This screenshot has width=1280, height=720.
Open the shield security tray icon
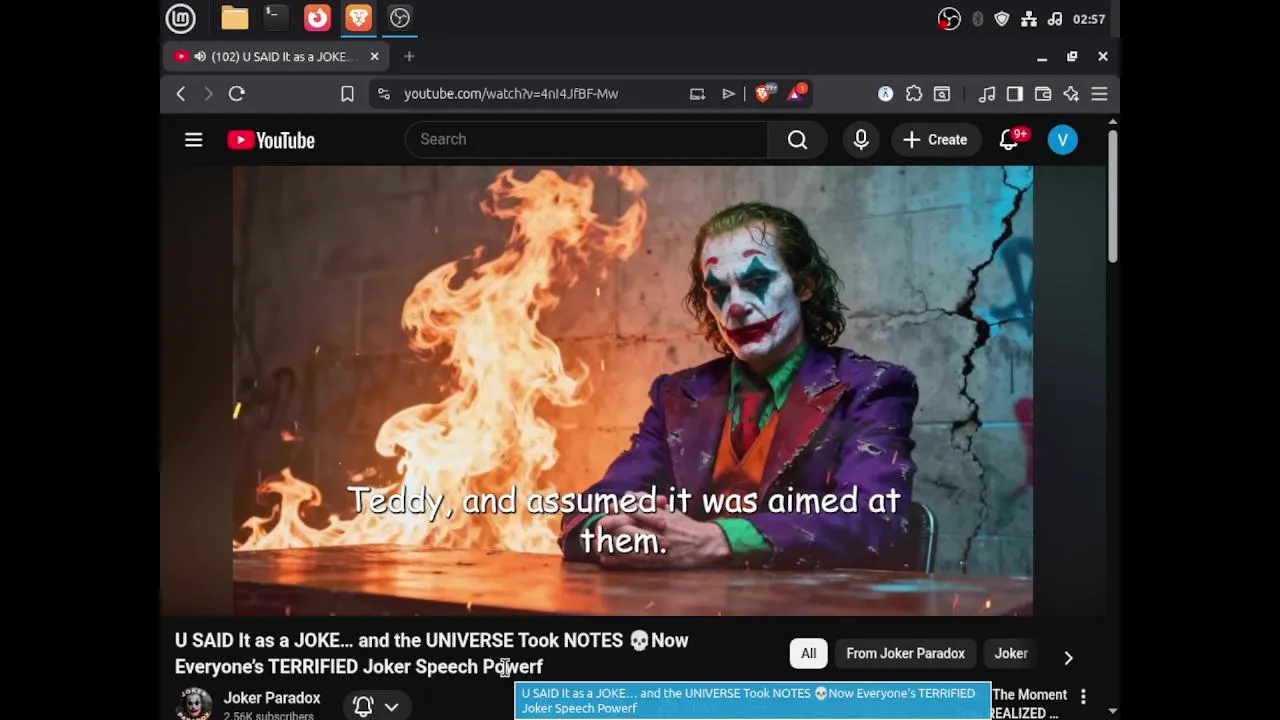point(1002,19)
